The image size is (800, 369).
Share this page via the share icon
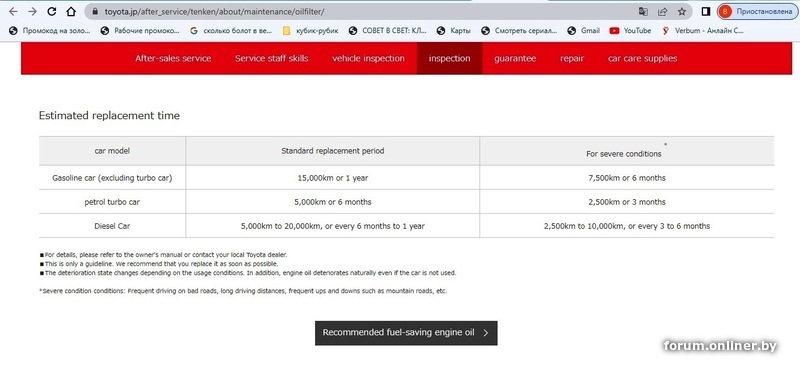point(662,11)
